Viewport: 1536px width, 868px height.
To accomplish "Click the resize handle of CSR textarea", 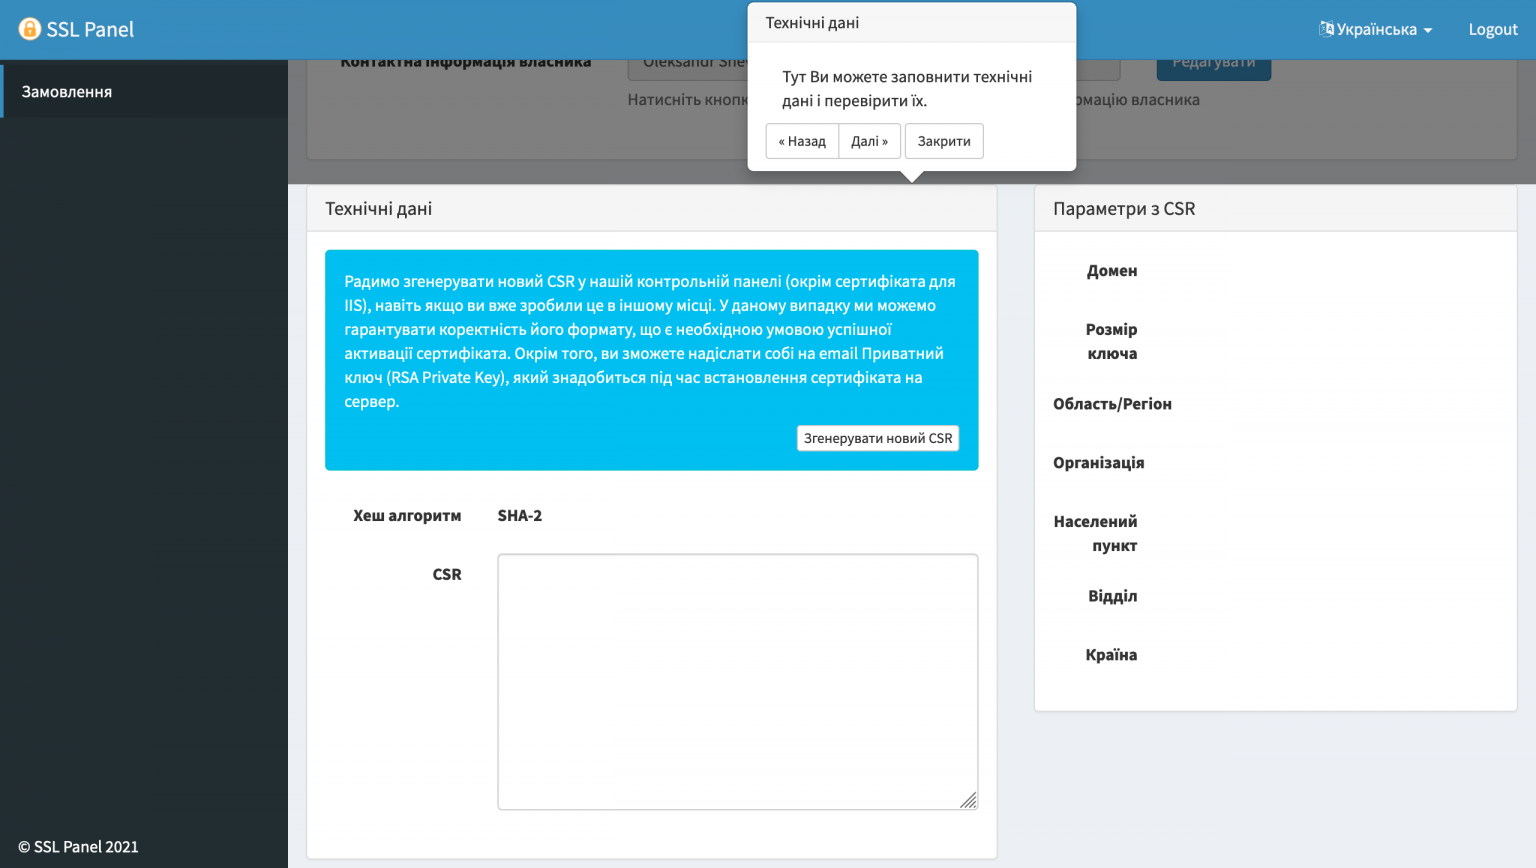I will pos(968,800).
